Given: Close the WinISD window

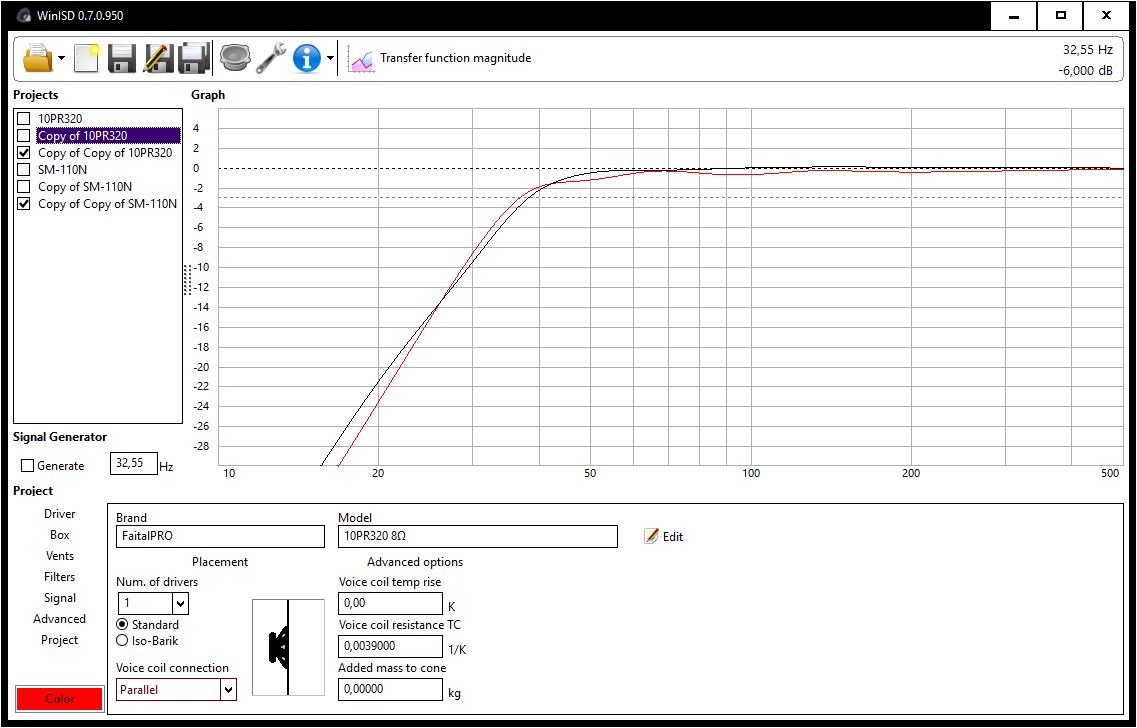Looking at the screenshot, I should pos(1107,15).
